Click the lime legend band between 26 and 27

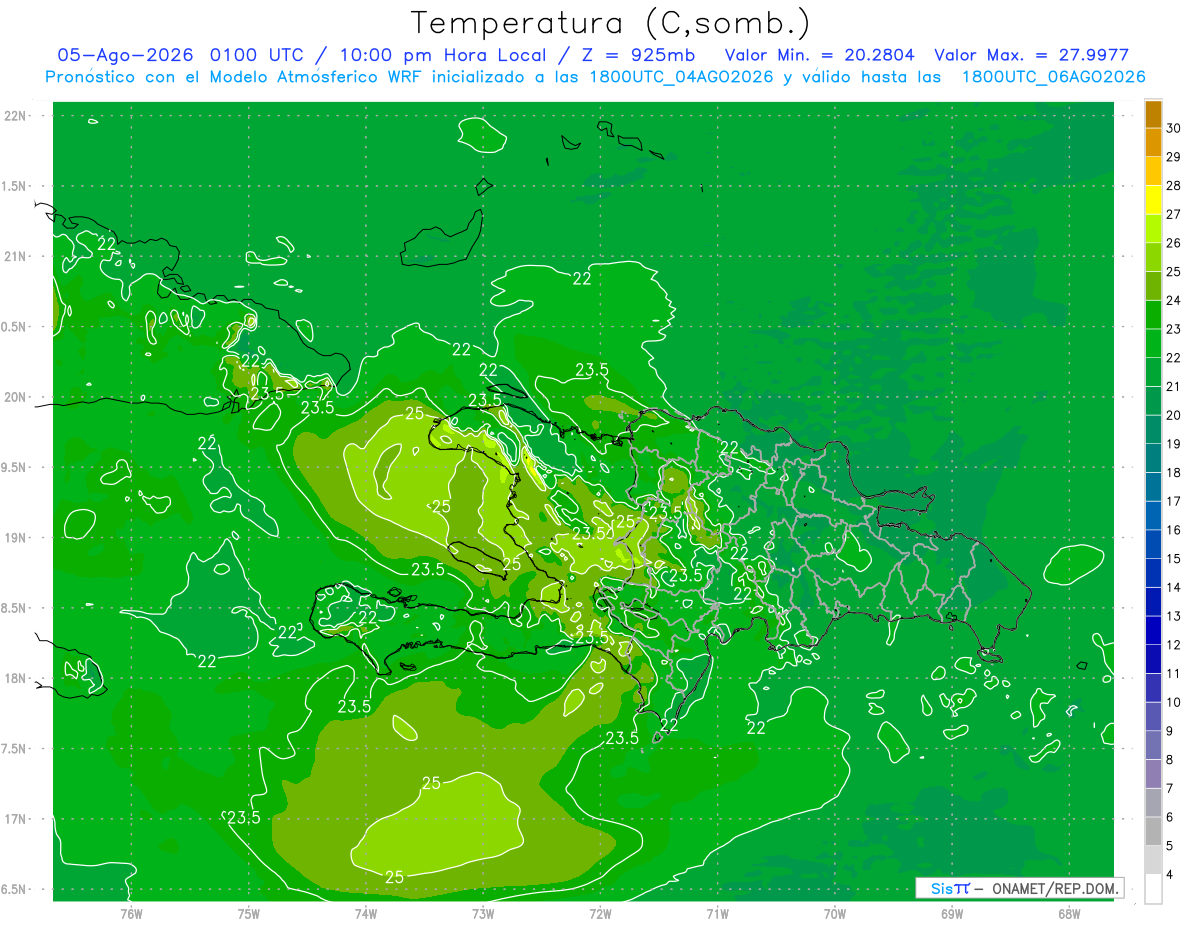(x=1153, y=229)
